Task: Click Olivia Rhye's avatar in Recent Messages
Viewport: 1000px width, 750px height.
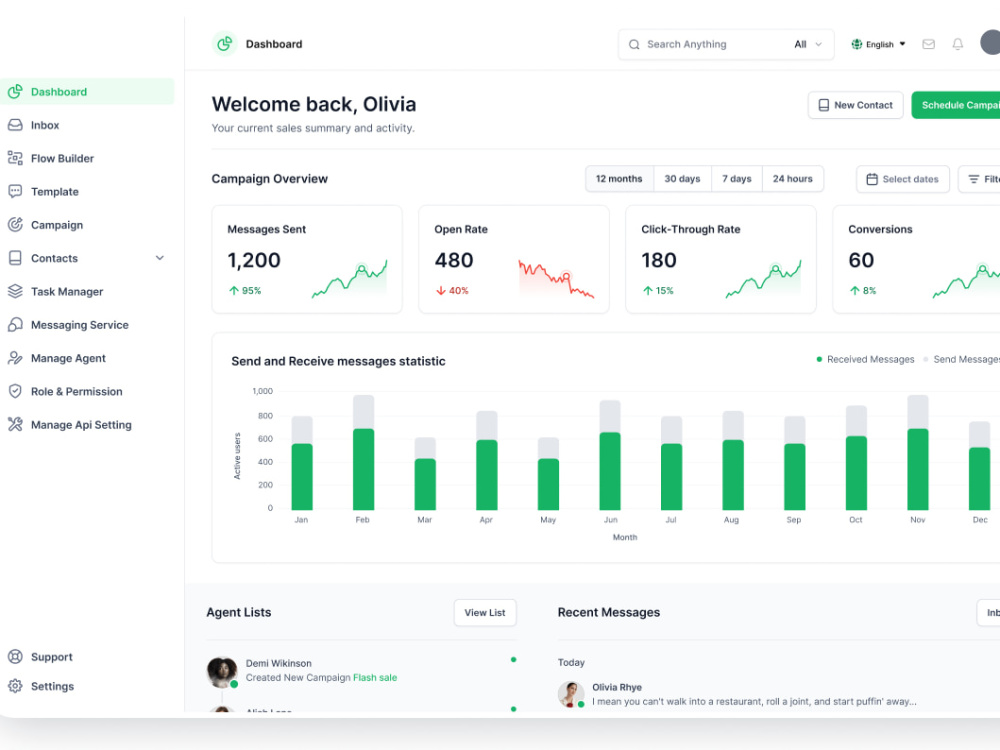Action: [571, 694]
